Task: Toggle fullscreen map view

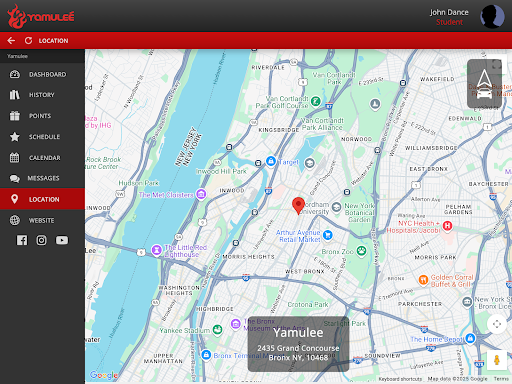Action: [497, 65]
